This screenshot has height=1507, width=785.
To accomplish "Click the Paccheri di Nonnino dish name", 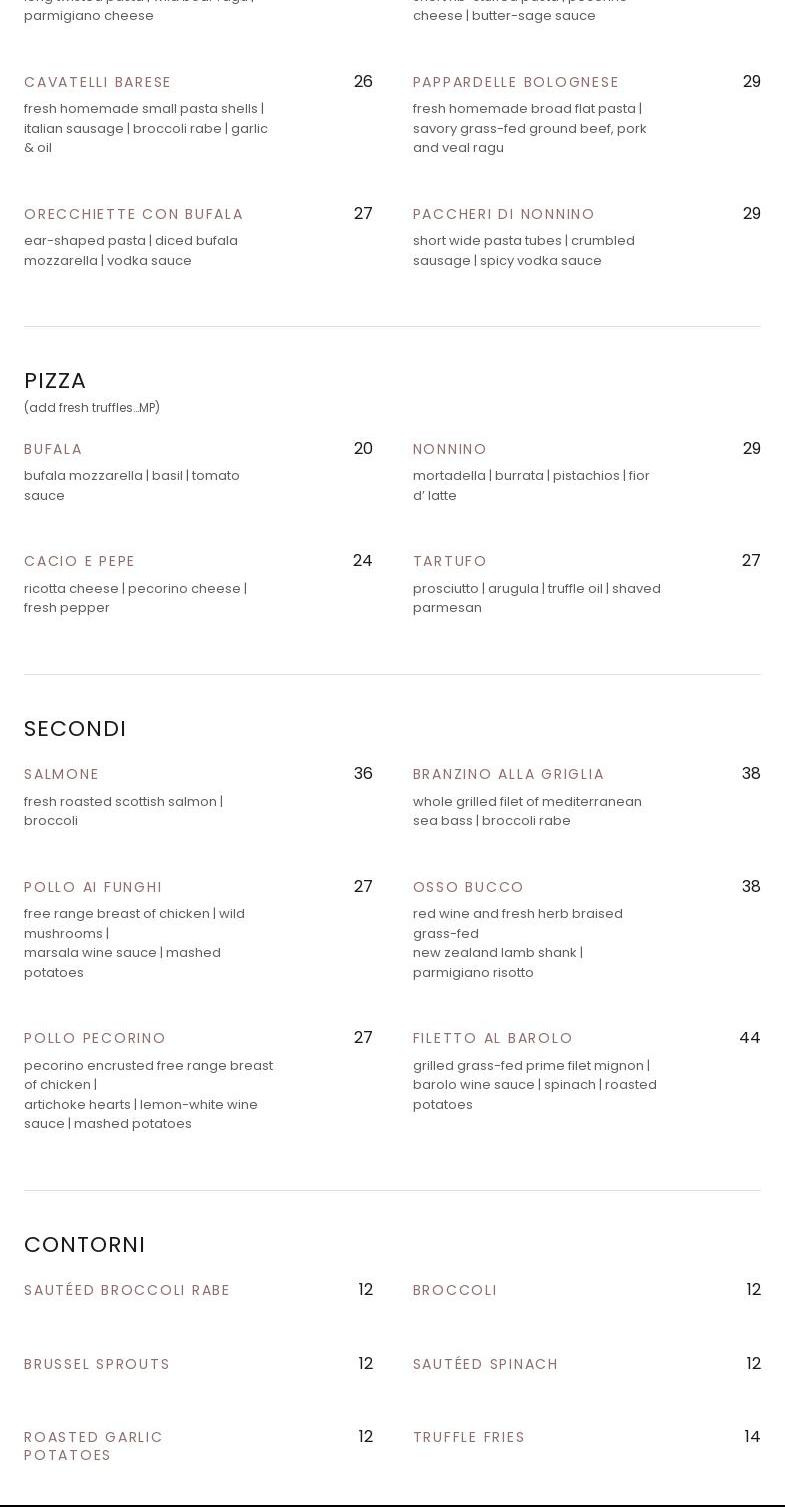I will coord(504,214).
